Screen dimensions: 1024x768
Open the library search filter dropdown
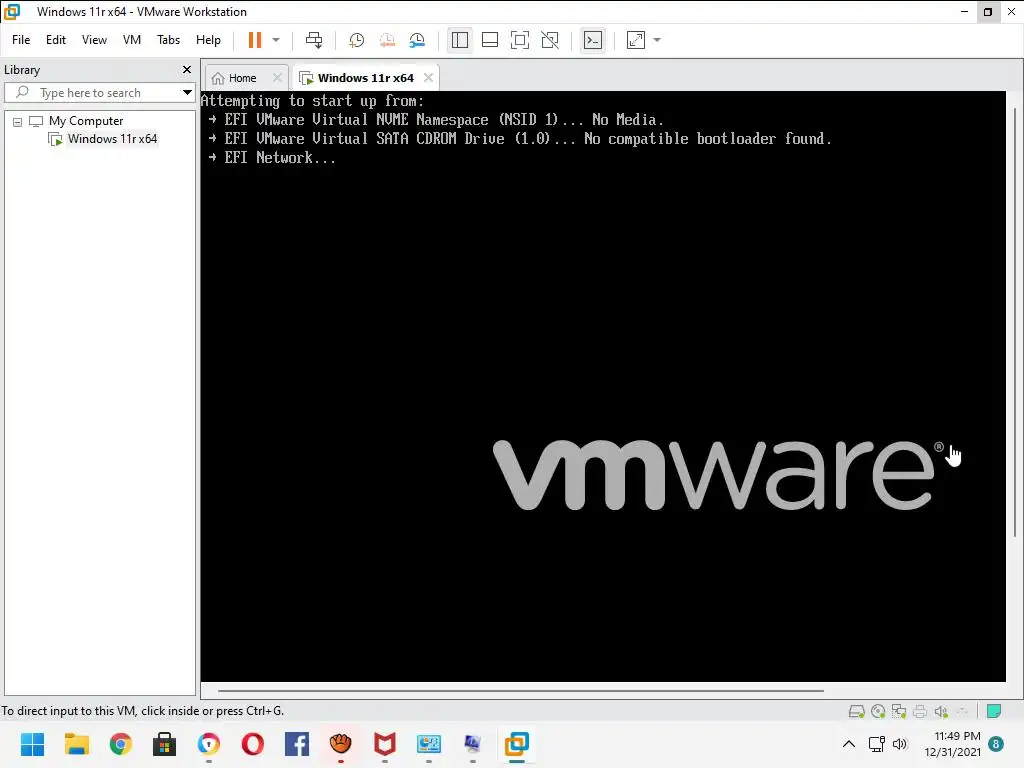tap(187, 93)
